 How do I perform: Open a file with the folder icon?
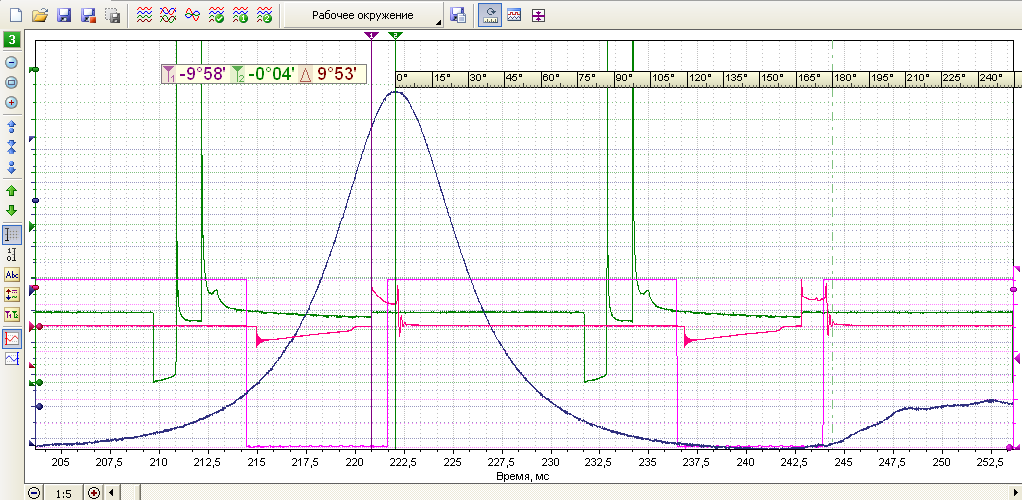[x=40, y=15]
